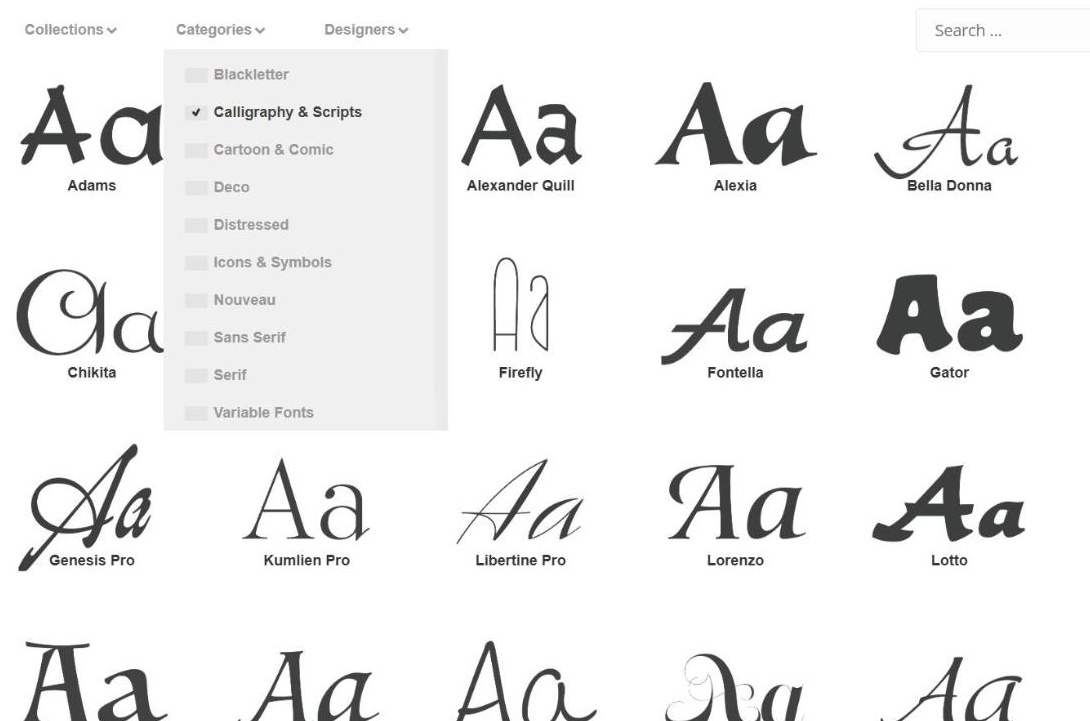The height and width of the screenshot is (721, 1090).
Task: Select the Distressed category checkbox
Action: [x=196, y=225]
